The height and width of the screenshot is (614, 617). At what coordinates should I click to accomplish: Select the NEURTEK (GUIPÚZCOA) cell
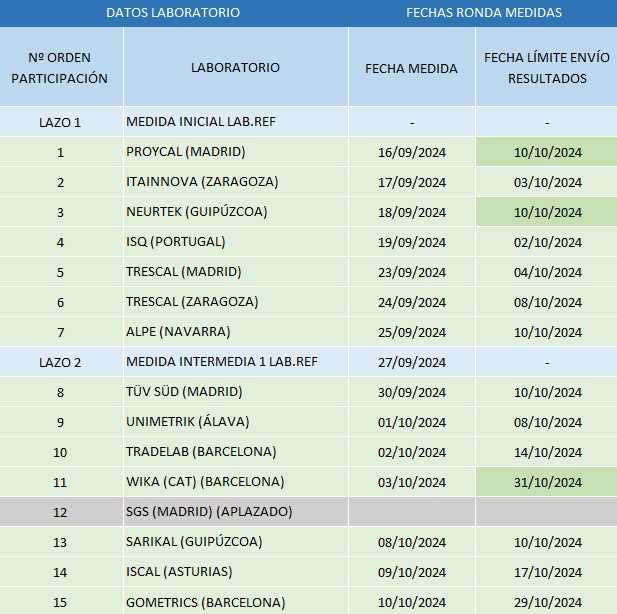[236, 212]
